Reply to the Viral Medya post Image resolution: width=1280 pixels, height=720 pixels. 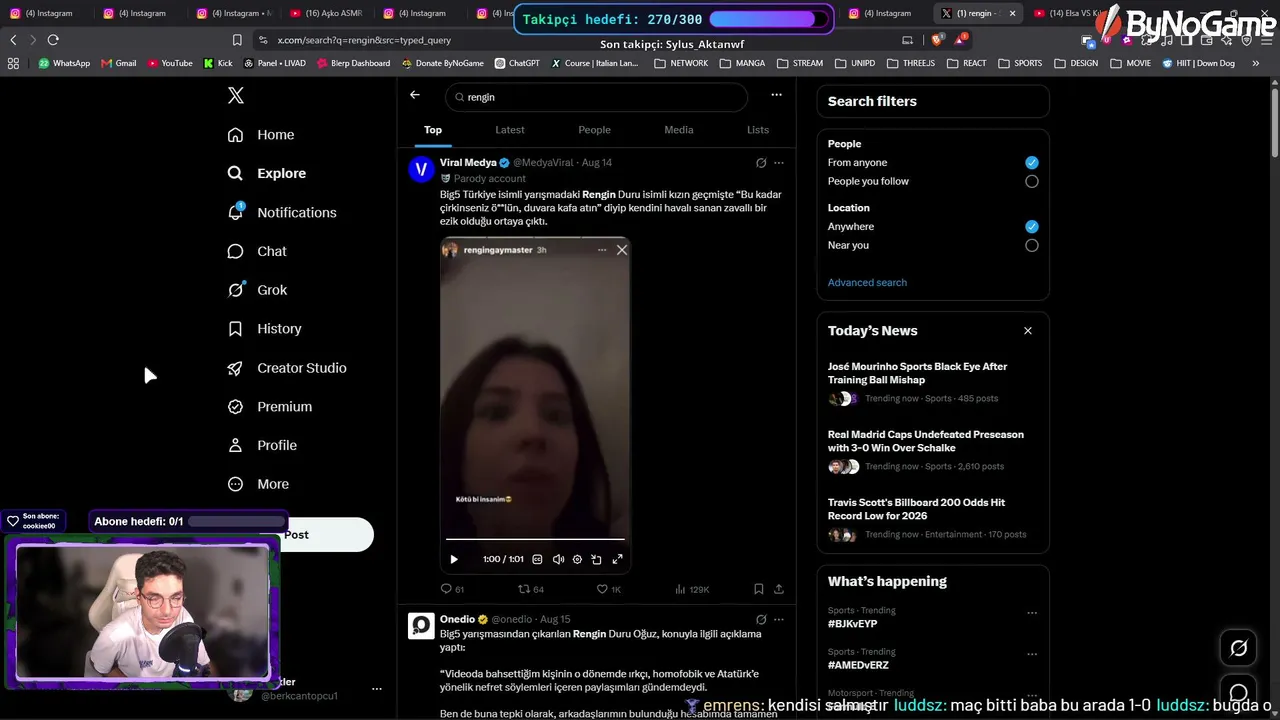point(452,589)
